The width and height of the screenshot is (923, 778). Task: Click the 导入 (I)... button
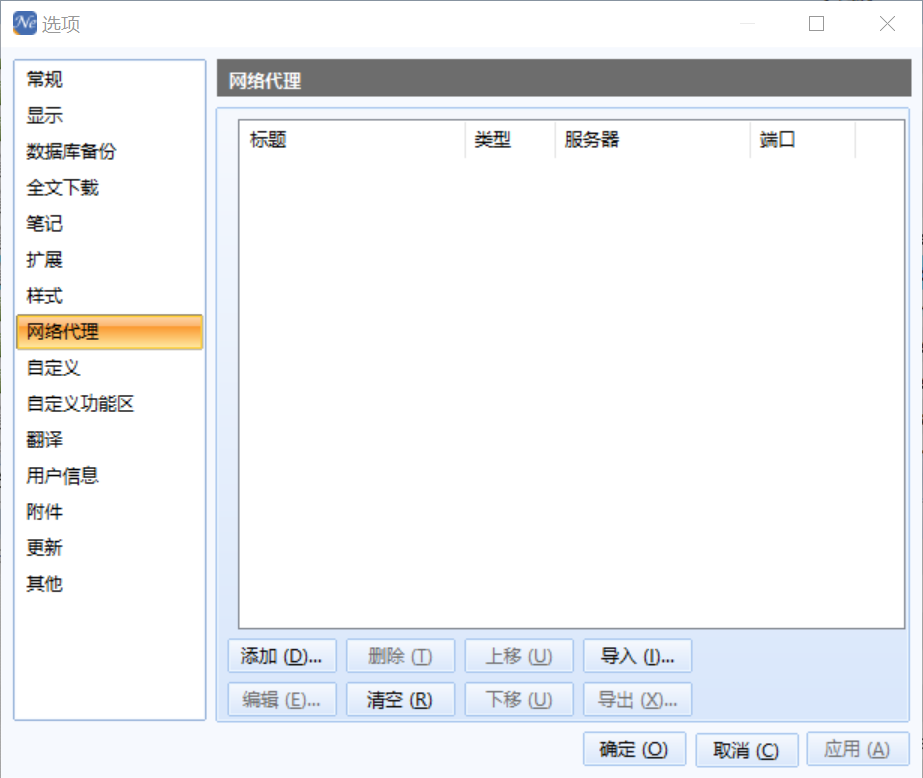tap(637, 657)
